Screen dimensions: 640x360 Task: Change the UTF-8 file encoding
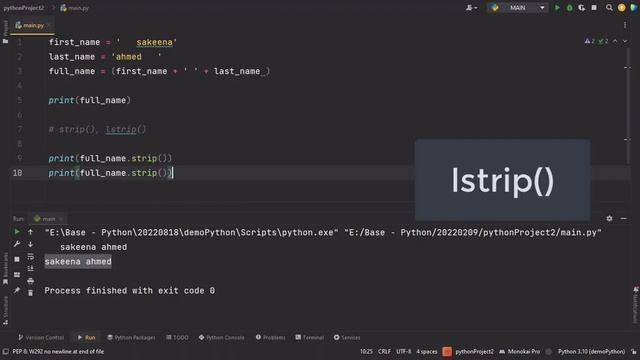404,351
